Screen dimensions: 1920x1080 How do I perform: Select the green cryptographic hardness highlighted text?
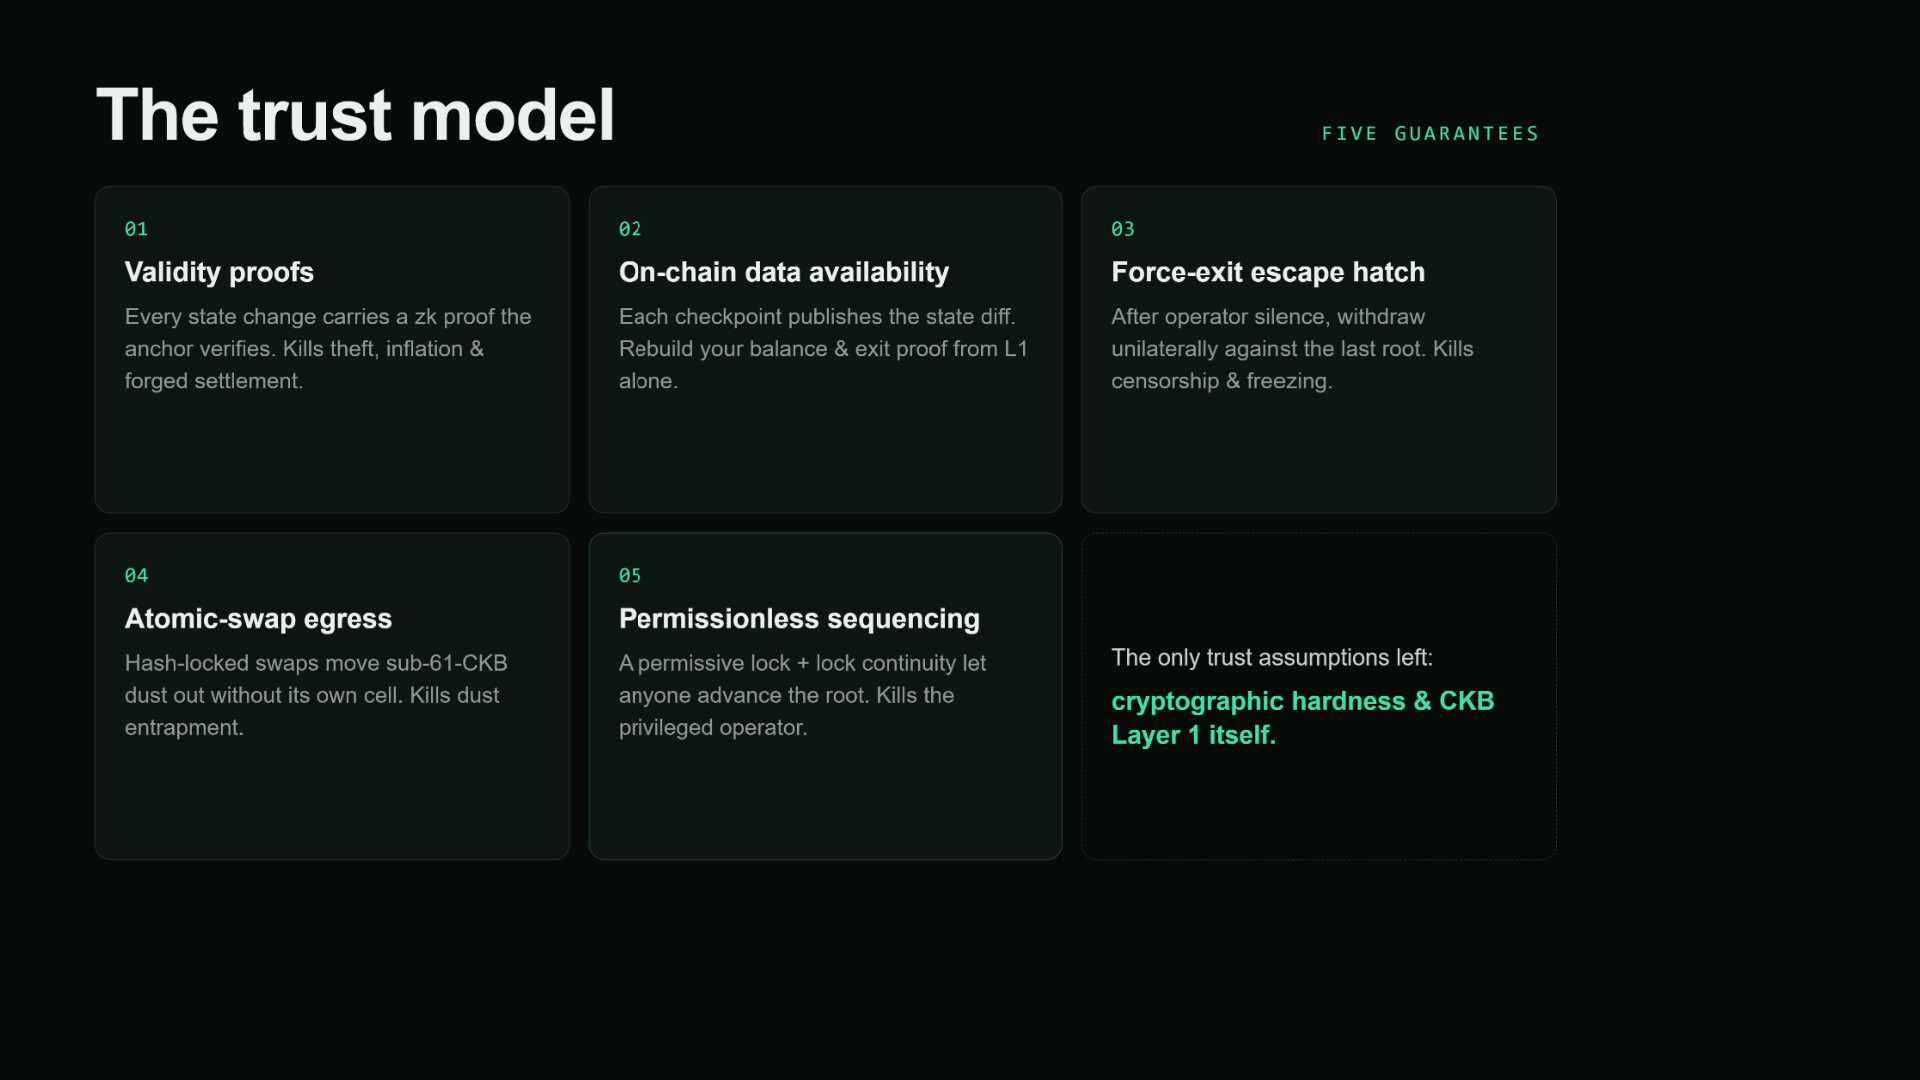1303,718
